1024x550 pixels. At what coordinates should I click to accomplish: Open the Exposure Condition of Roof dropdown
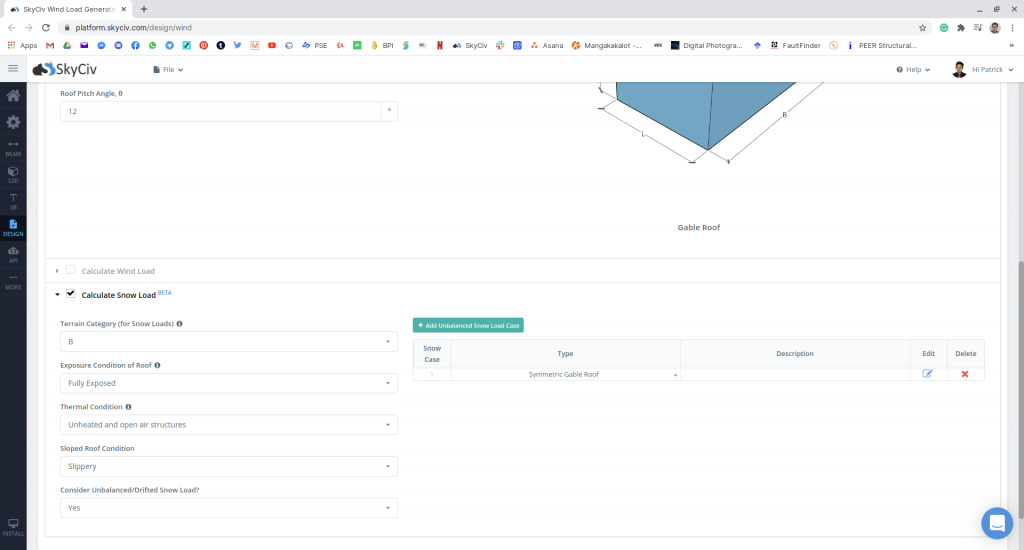(228, 383)
